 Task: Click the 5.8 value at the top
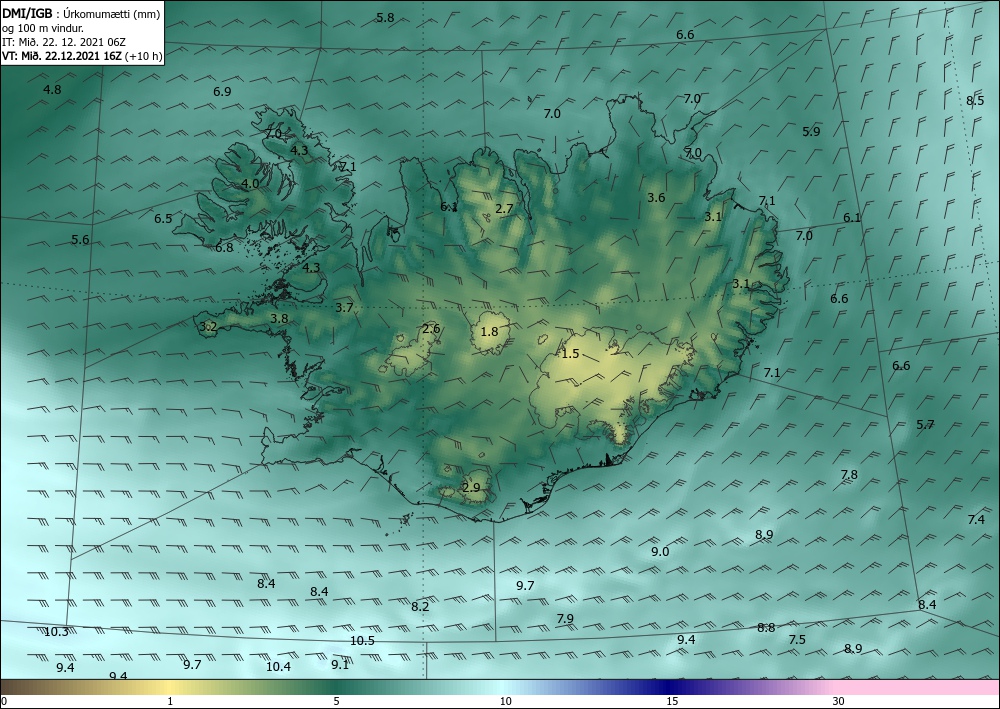click(x=385, y=18)
